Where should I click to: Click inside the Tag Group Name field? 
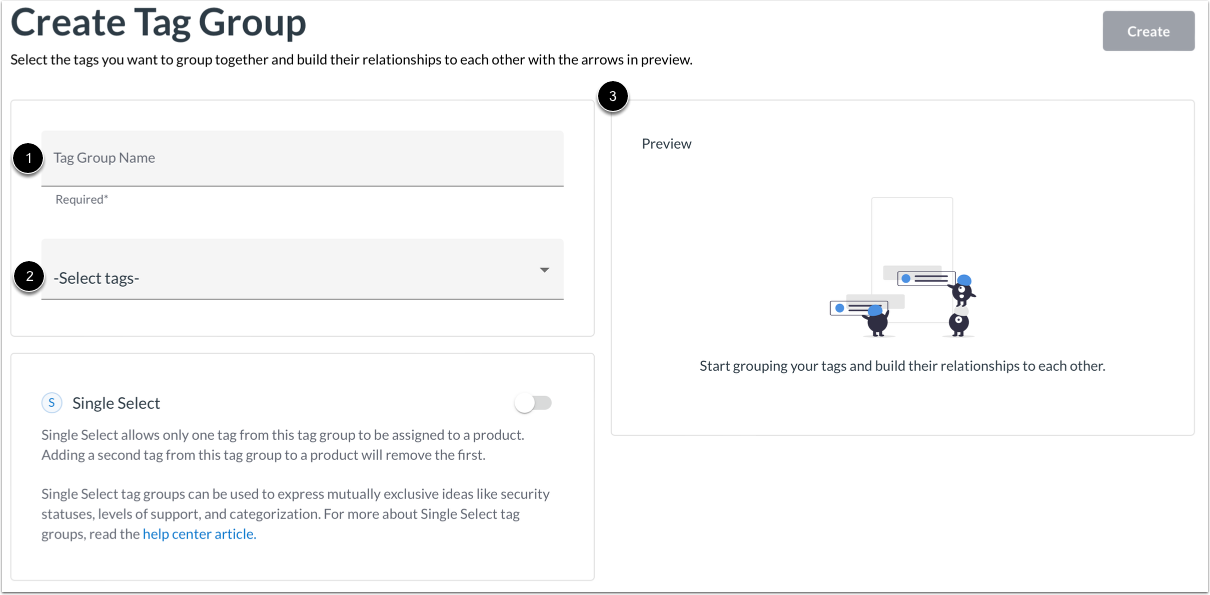click(x=302, y=157)
